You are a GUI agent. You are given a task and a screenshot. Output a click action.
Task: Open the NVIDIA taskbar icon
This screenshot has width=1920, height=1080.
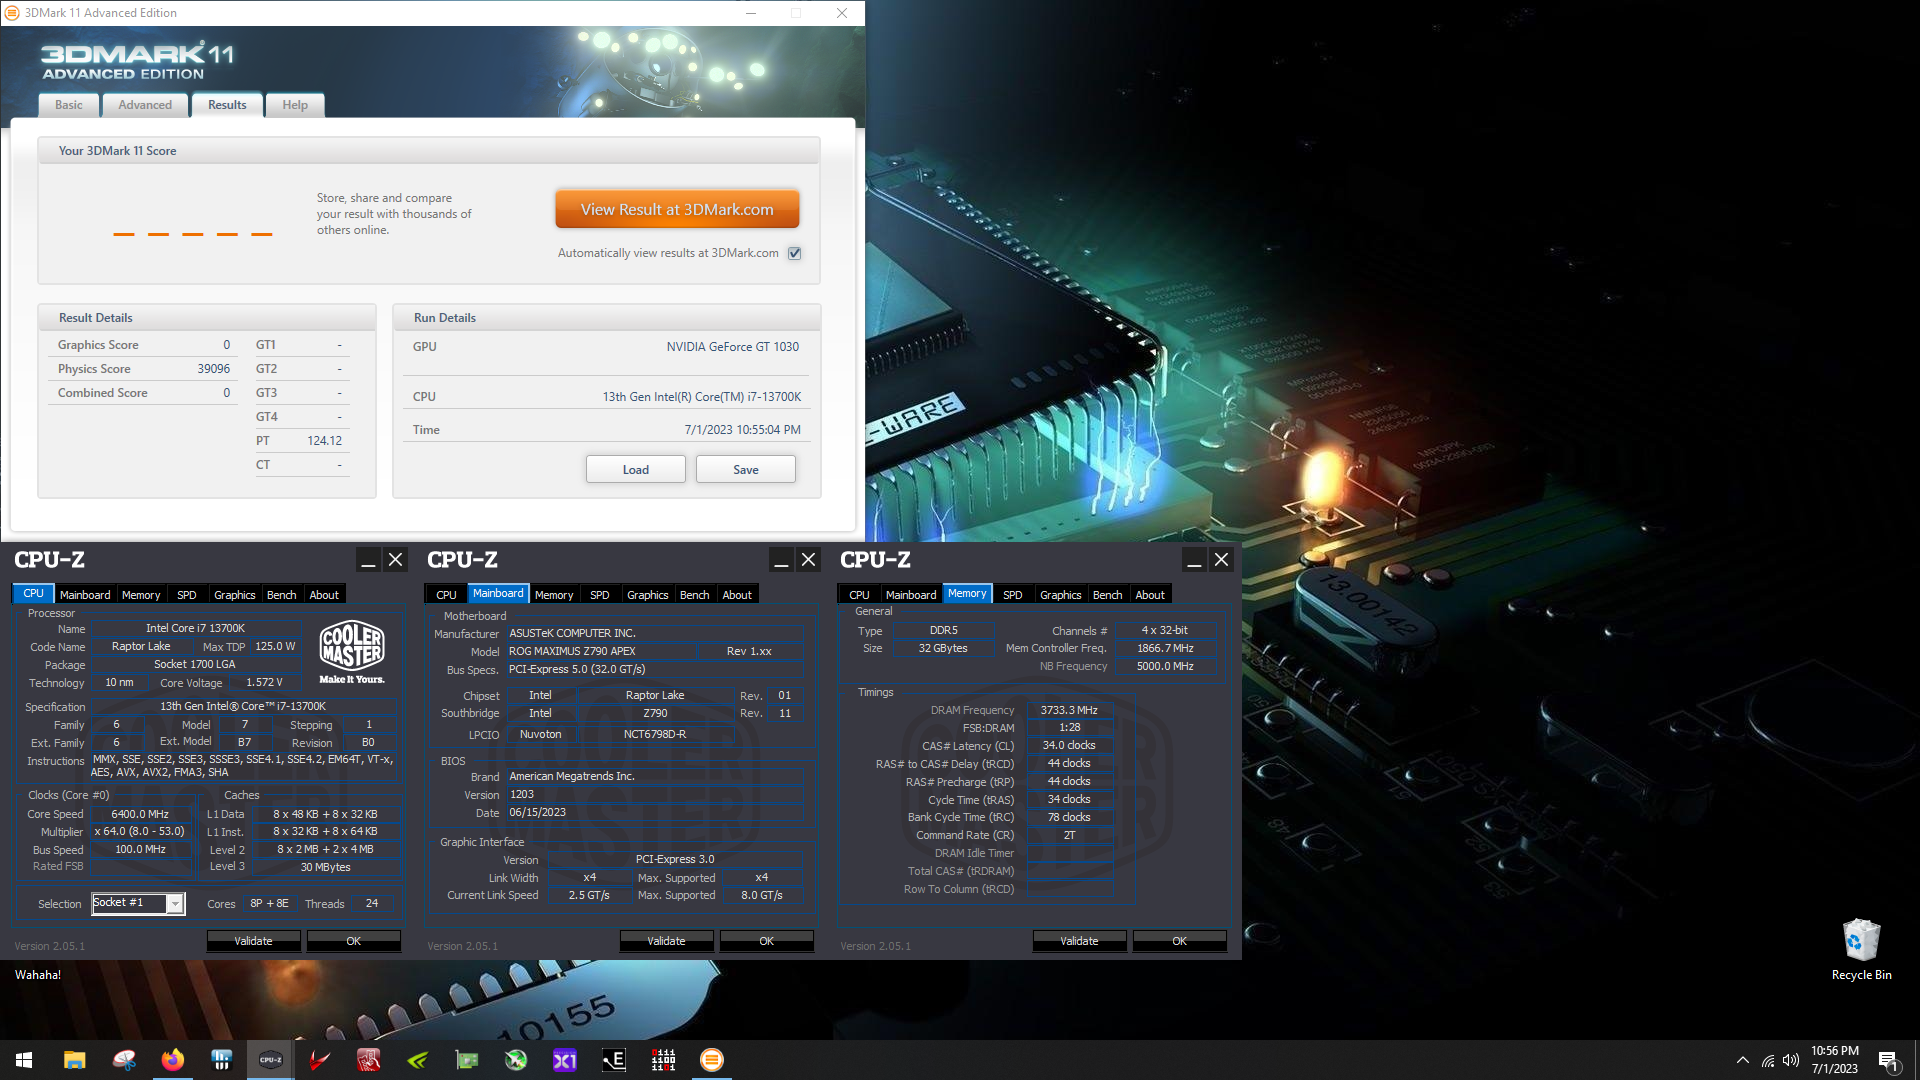coord(417,1060)
